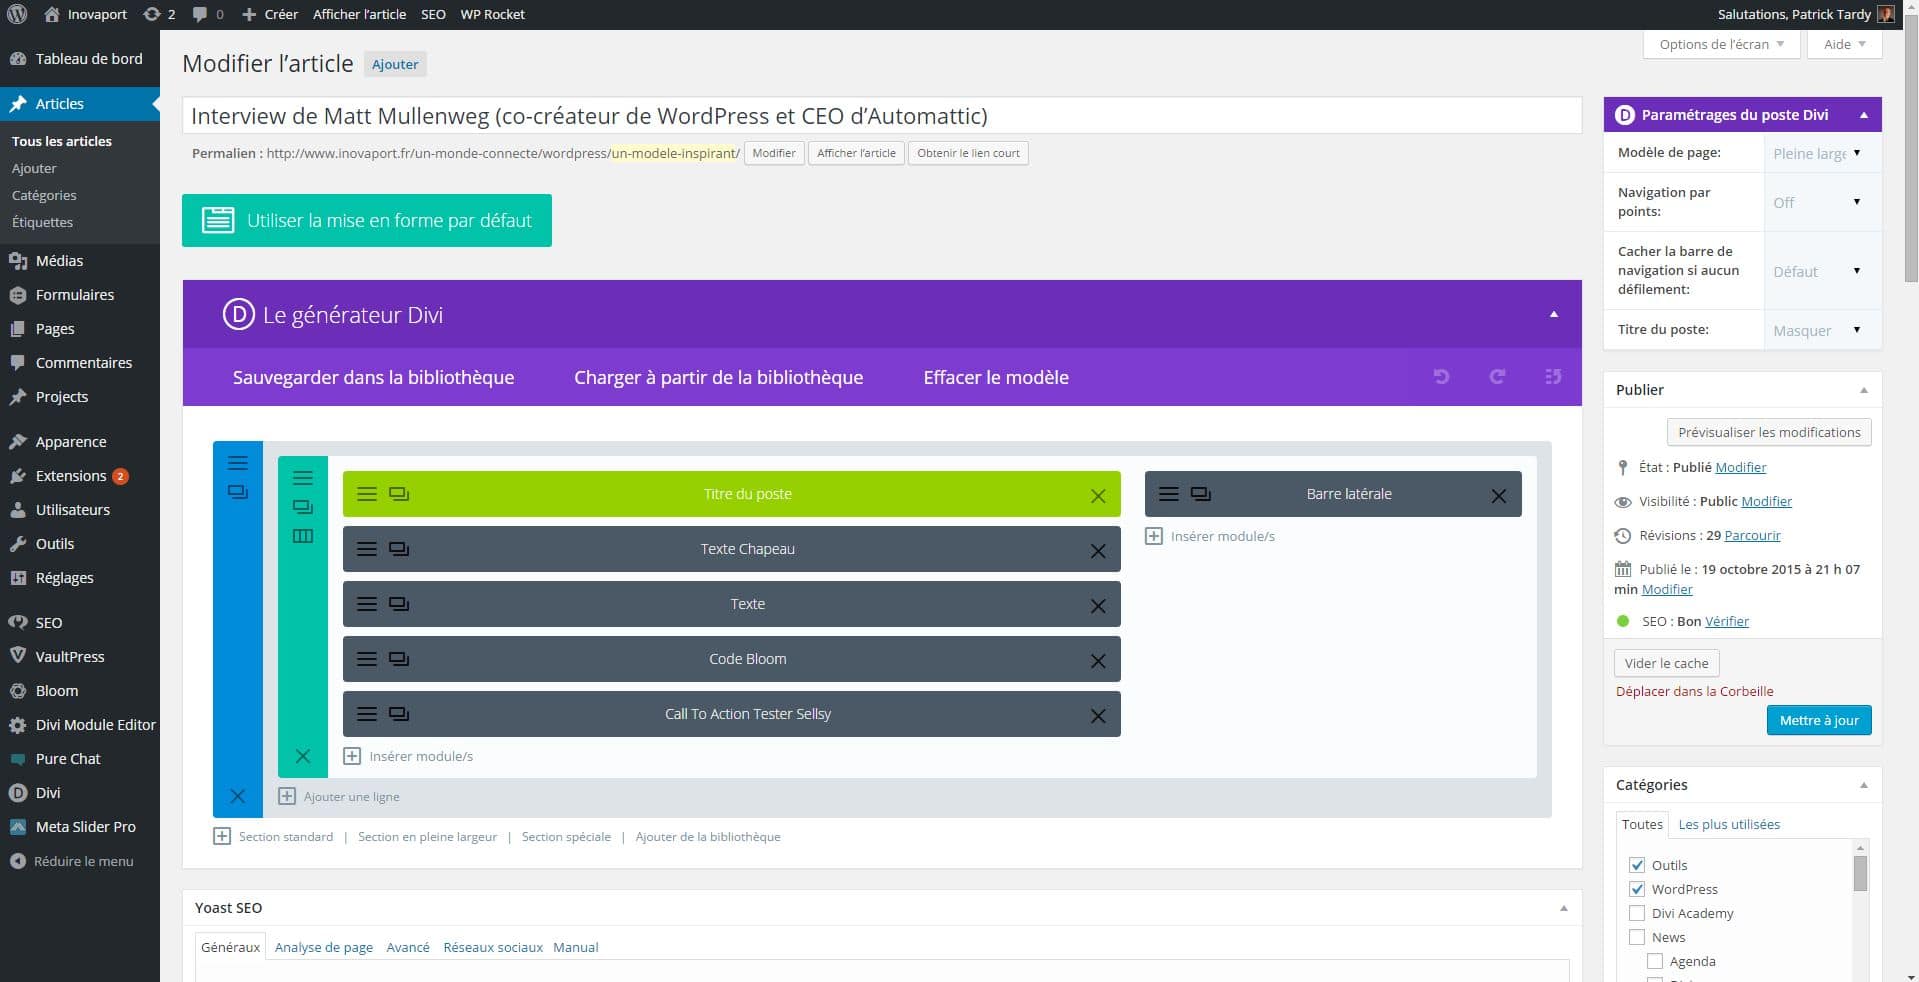This screenshot has width=1919, height=982.
Task: Check the Divi Academy category
Action: point(1637,913)
